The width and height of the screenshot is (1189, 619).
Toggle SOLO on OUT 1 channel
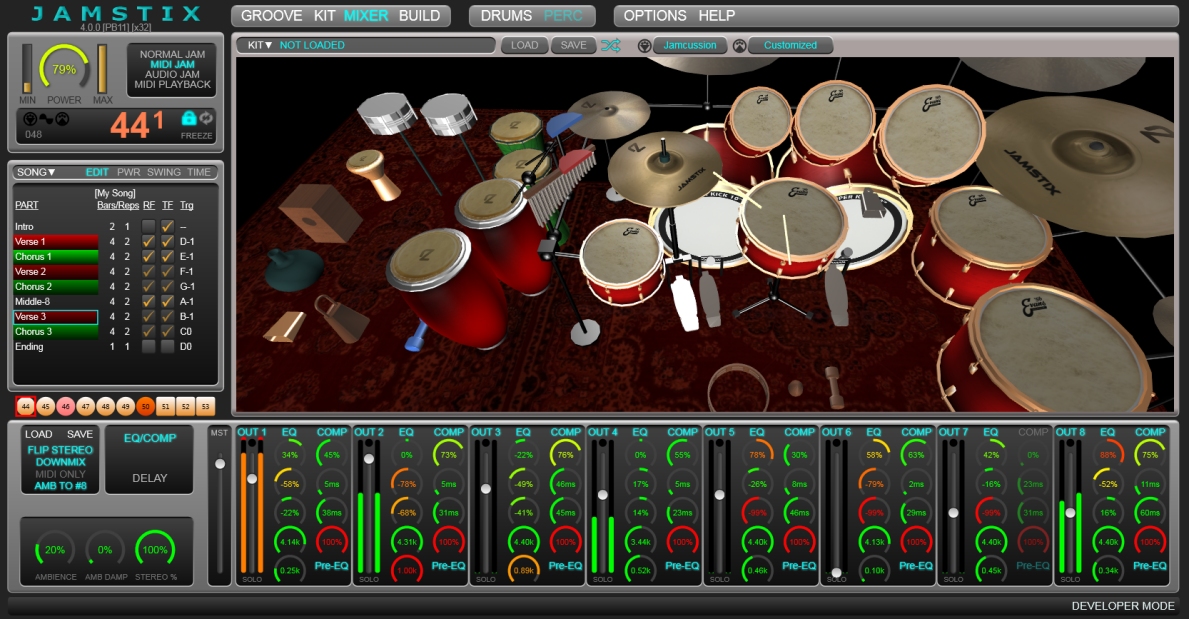[253, 580]
